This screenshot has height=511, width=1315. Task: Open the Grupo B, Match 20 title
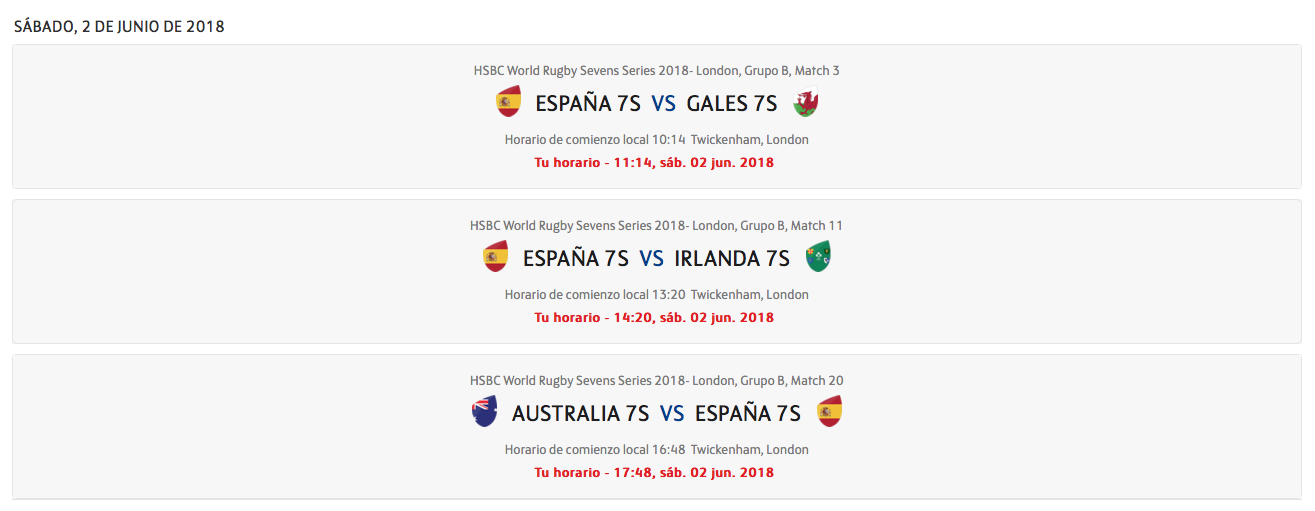[657, 380]
